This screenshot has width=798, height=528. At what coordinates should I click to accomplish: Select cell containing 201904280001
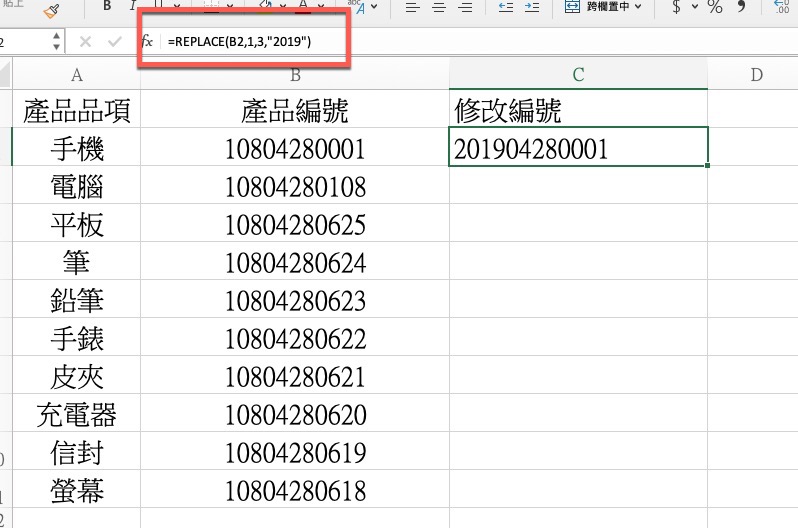coord(579,147)
